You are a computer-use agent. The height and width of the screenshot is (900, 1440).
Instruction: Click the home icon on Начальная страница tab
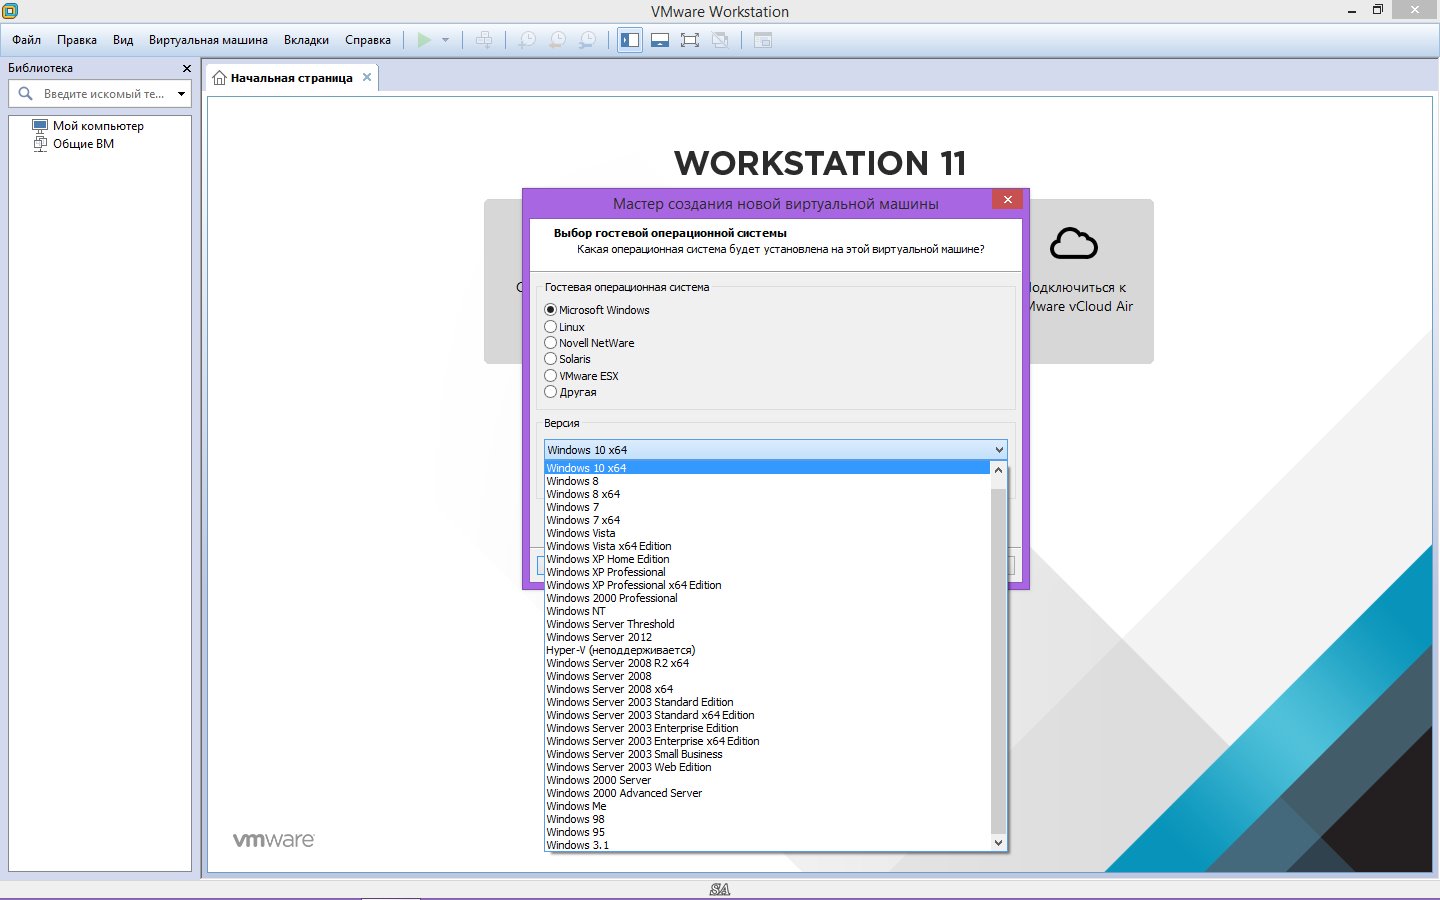pos(219,78)
